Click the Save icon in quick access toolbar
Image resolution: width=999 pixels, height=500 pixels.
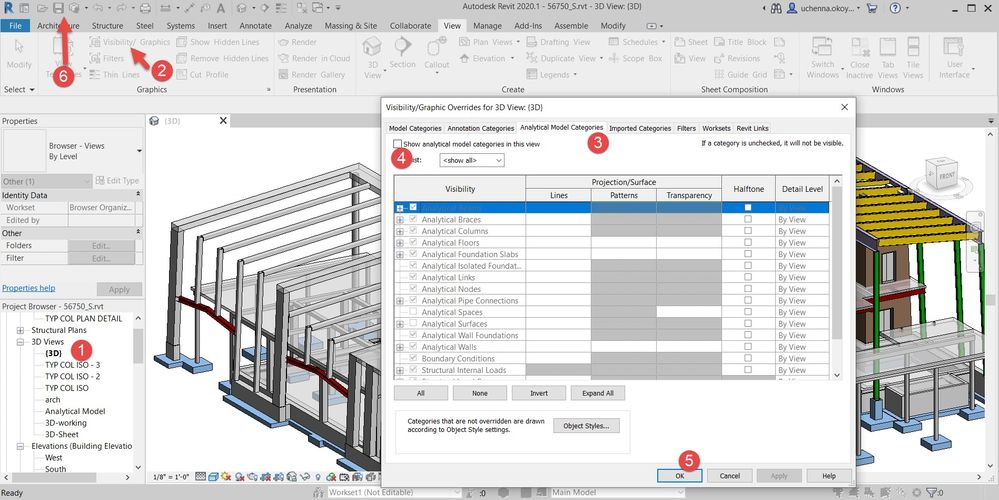click(58, 8)
